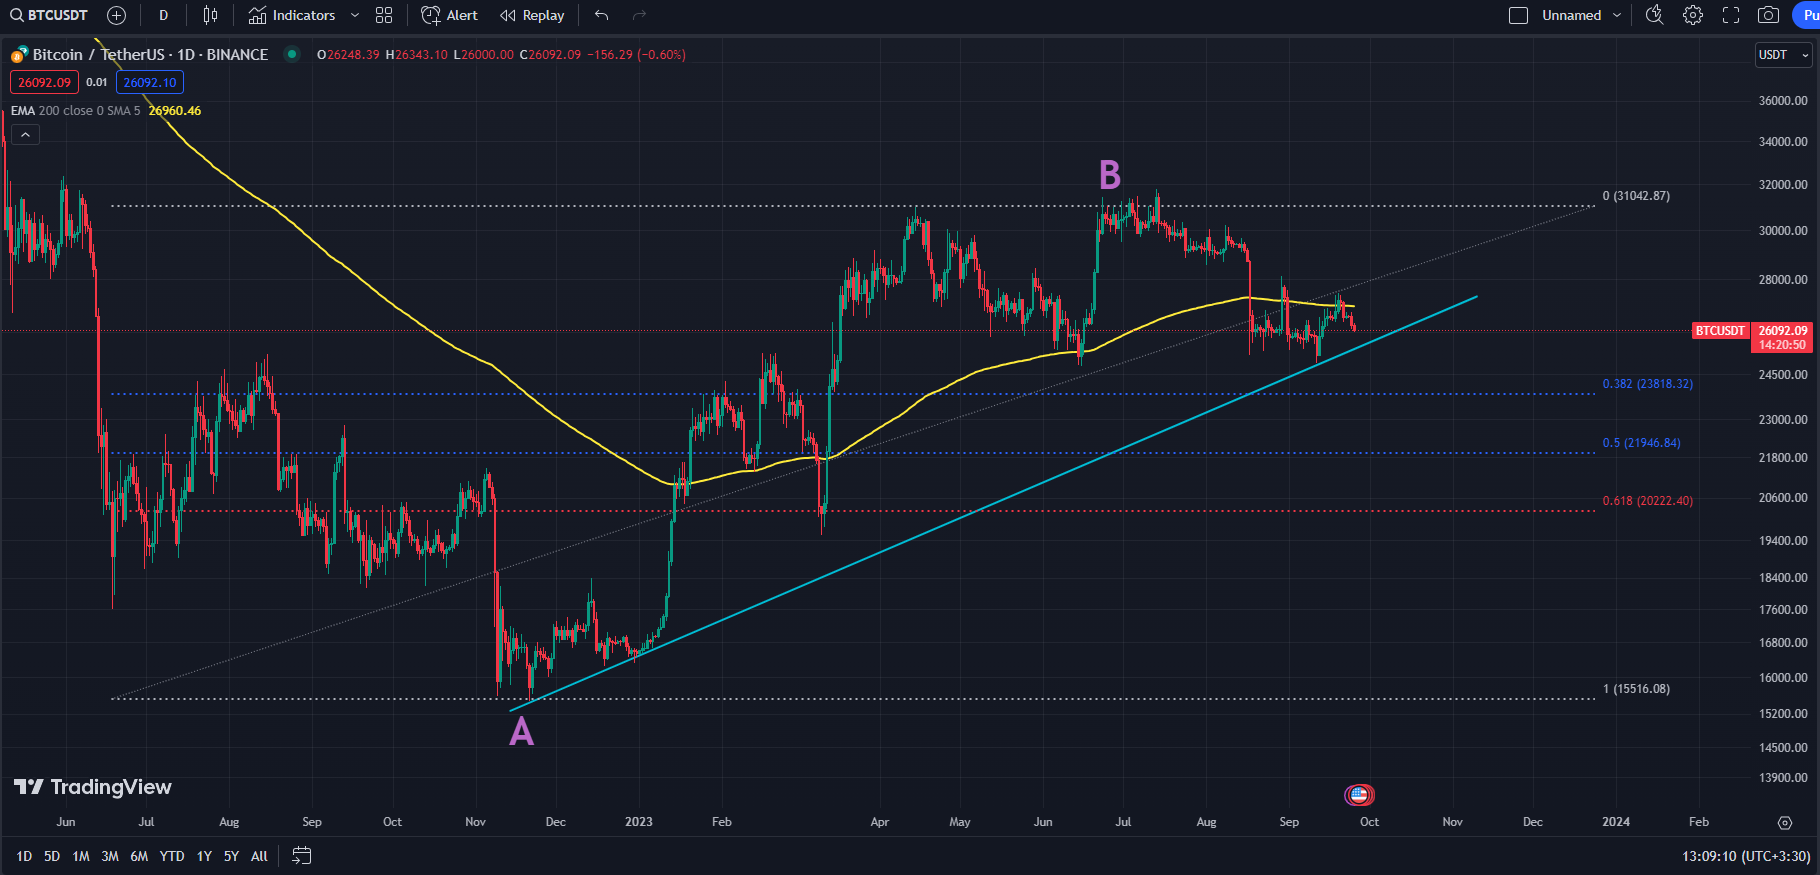Select the Fib label 0.618 (20222.40)
Screen dimensions: 1820x875
click(1648, 501)
